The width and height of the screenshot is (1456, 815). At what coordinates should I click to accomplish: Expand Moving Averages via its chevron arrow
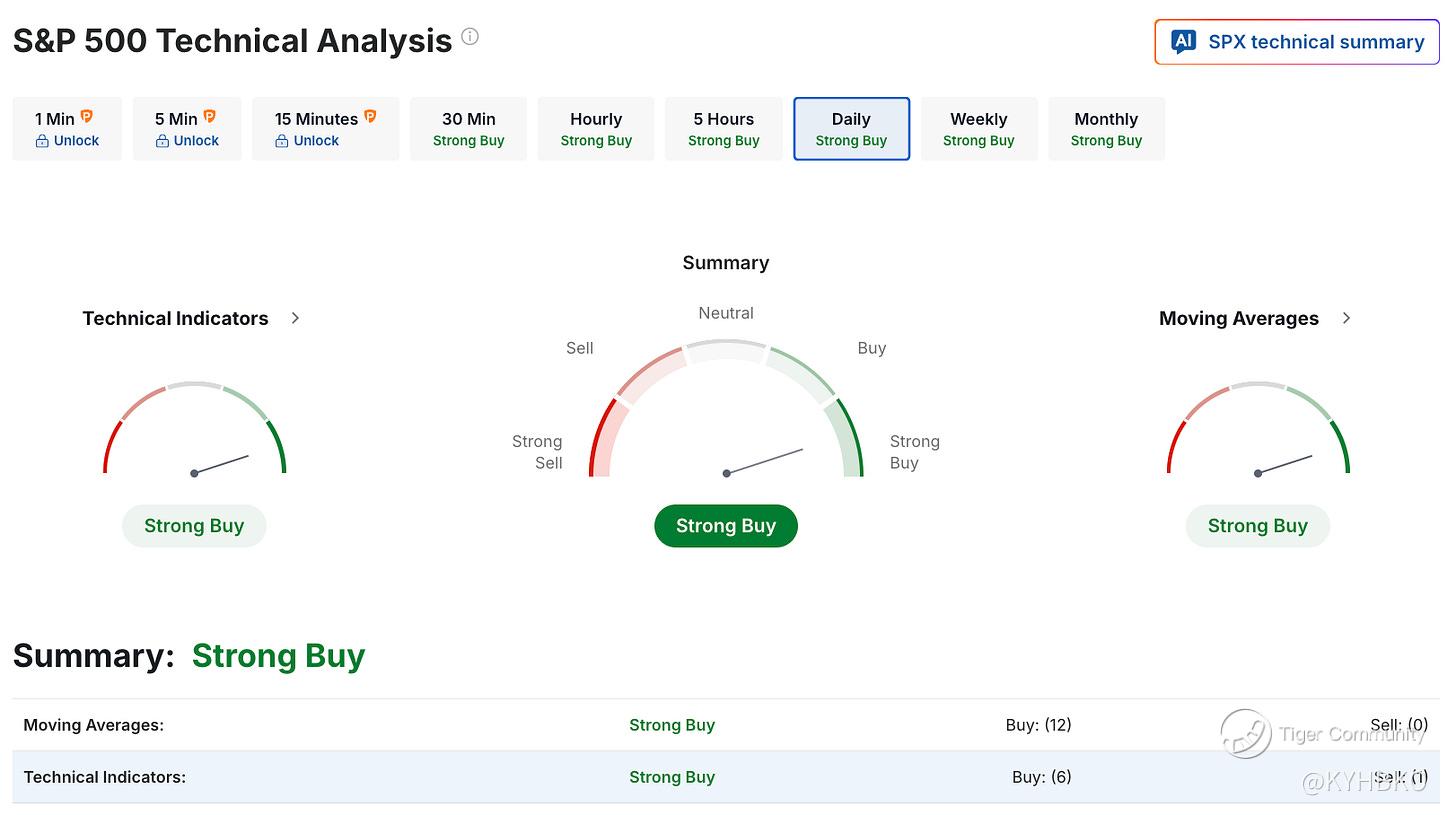1346,318
